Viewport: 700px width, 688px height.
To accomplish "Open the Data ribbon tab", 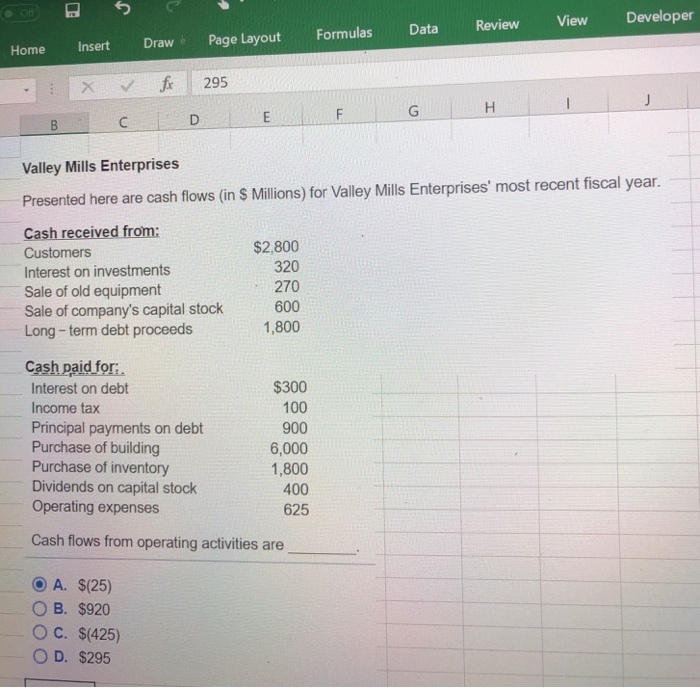I will point(424,29).
